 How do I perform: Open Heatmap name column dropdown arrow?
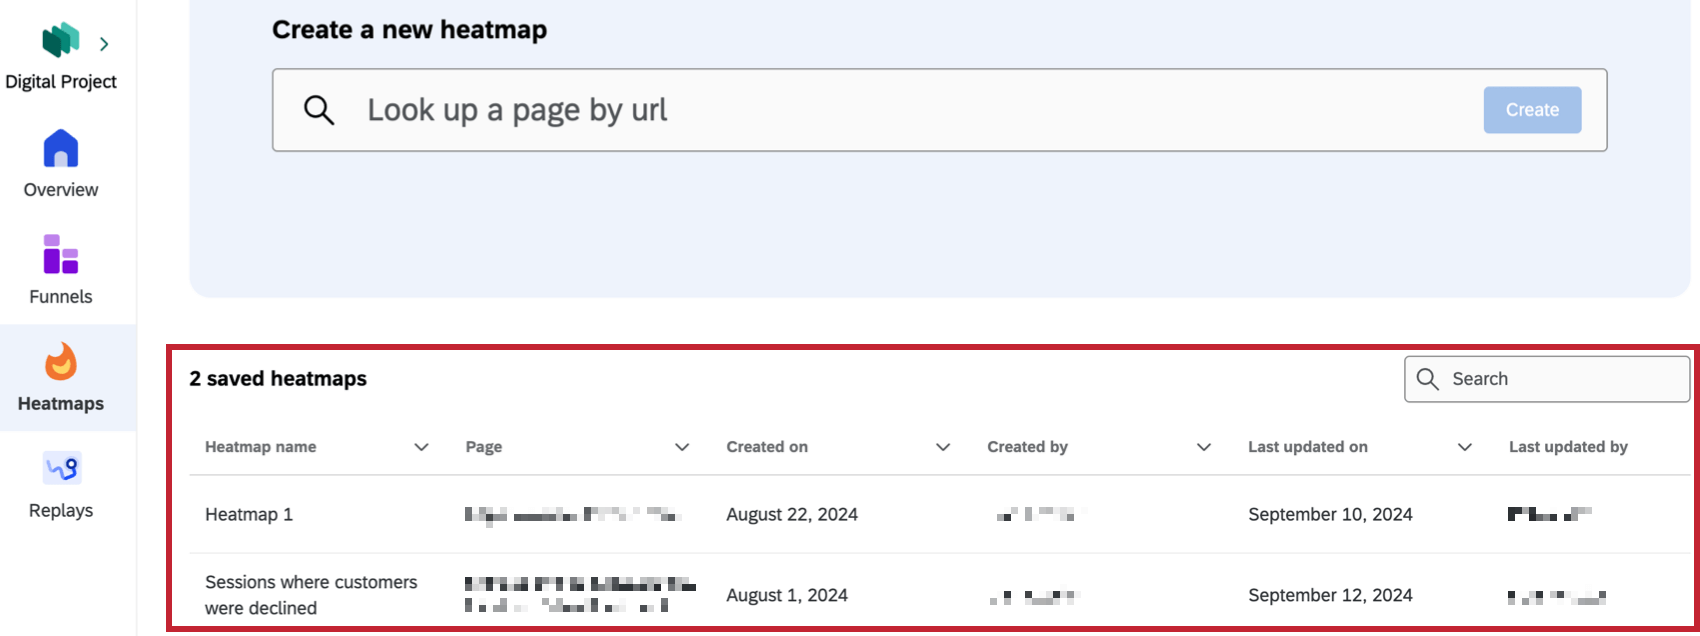pyautogui.click(x=422, y=447)
